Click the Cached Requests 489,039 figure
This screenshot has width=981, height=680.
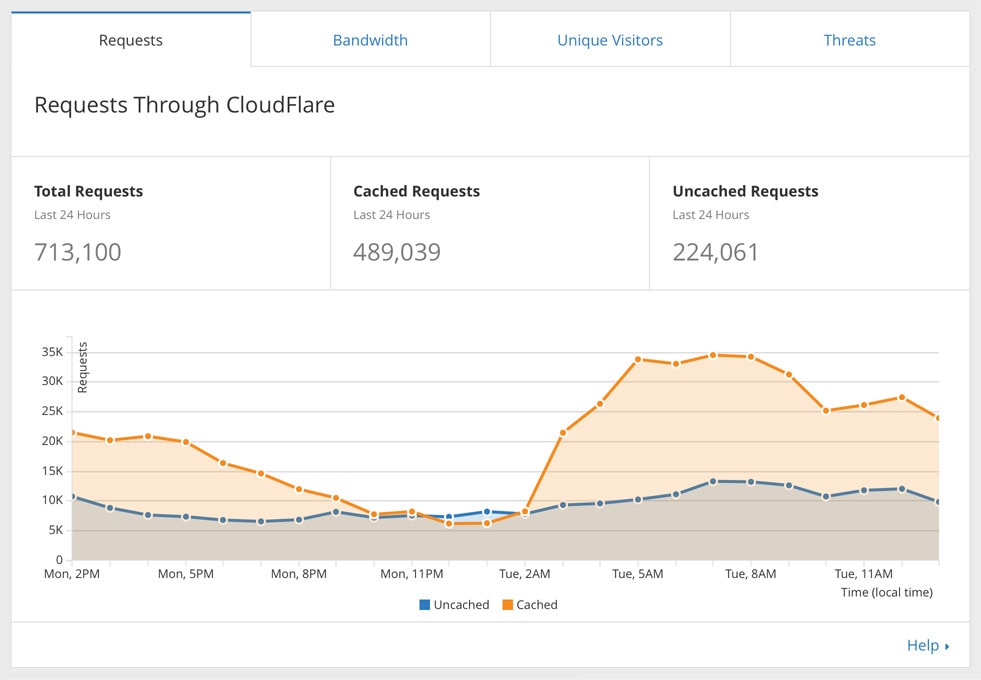397,252
